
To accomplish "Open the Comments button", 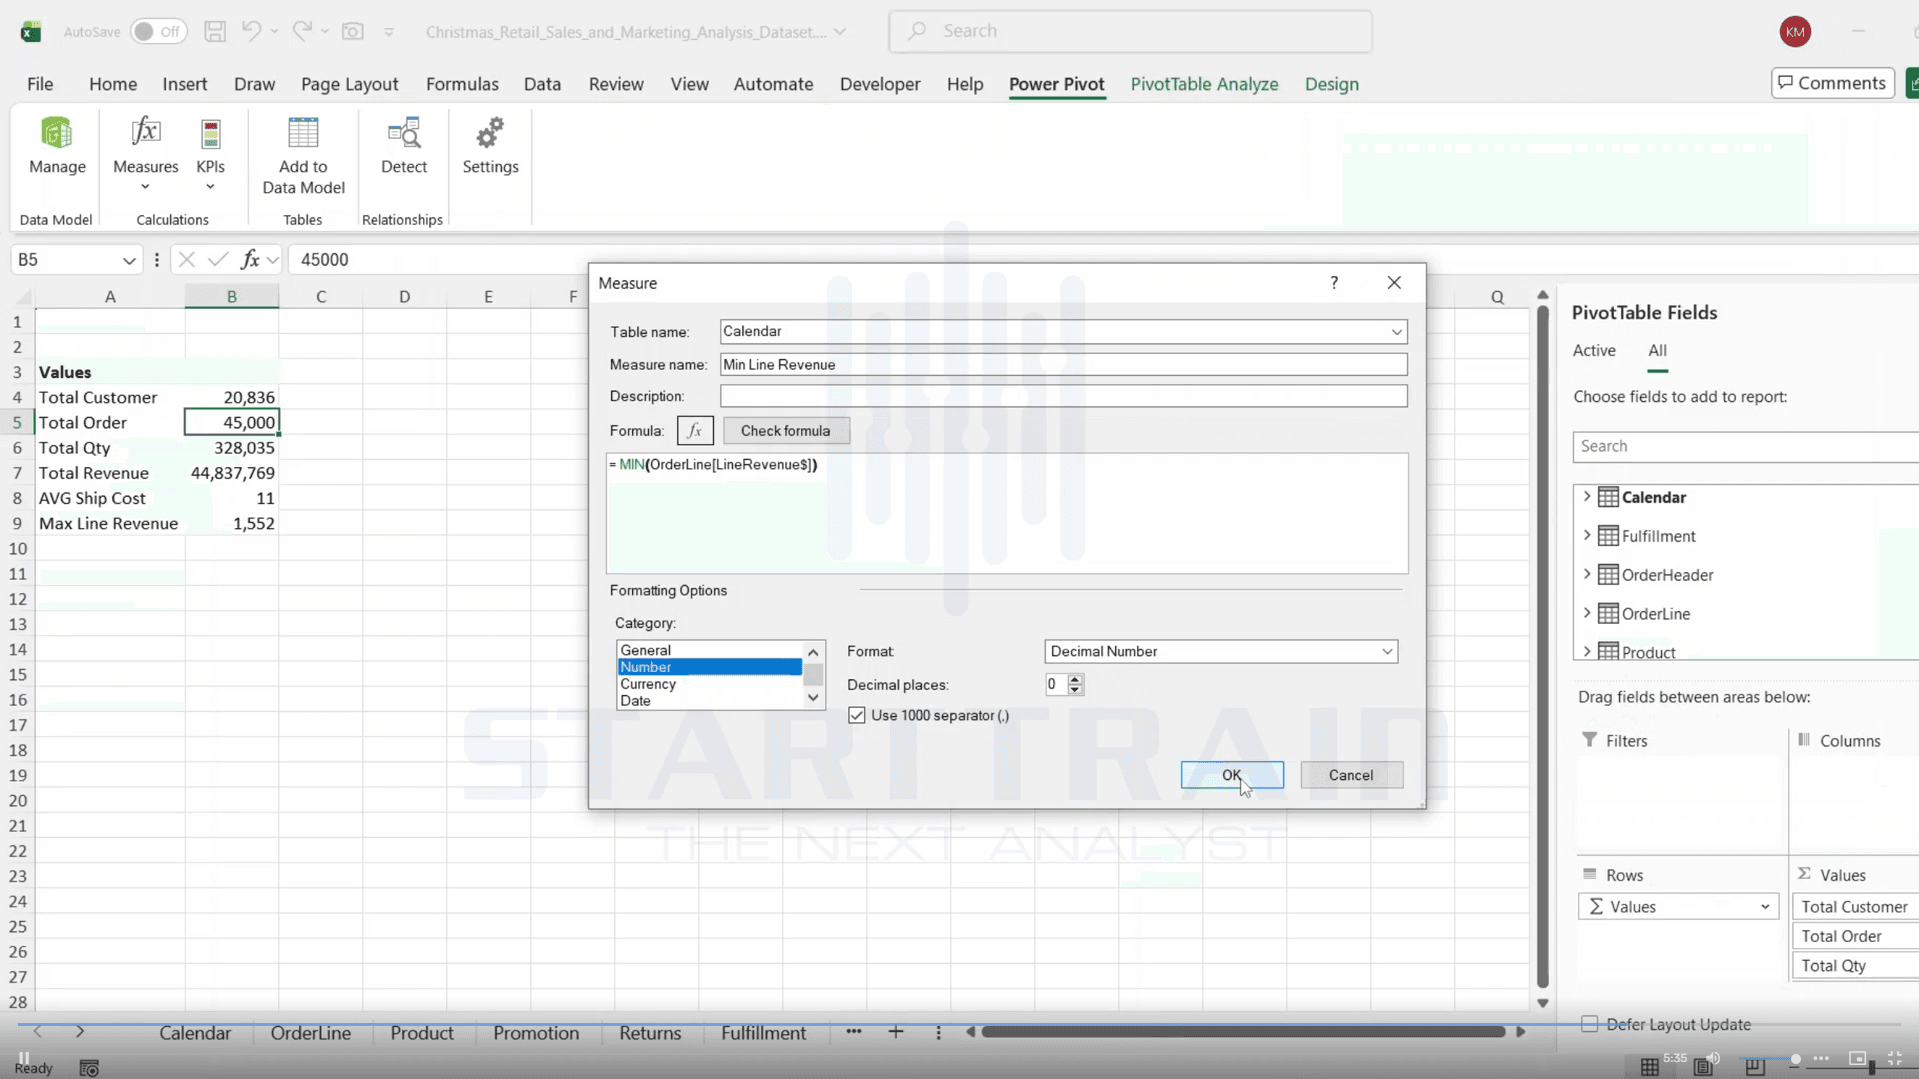I will (1832, 83).
